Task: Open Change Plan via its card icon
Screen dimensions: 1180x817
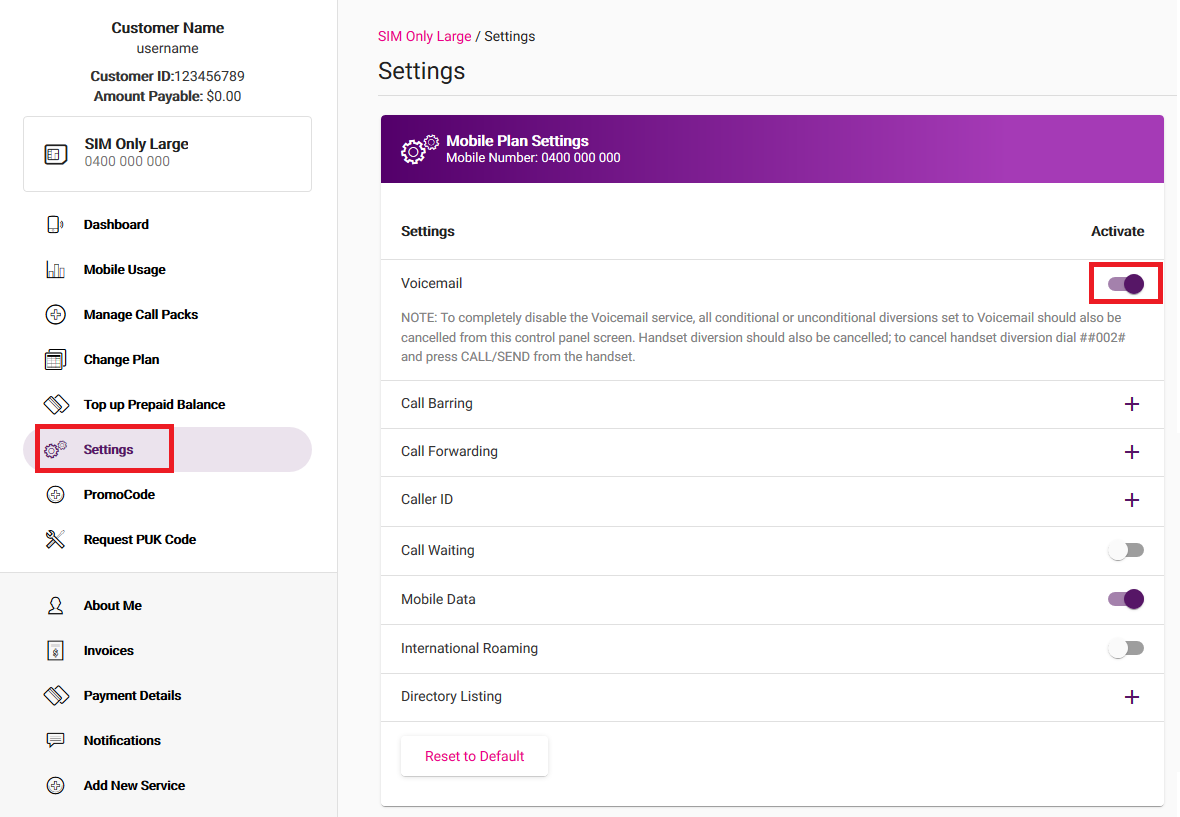Action: coord(57,359)
